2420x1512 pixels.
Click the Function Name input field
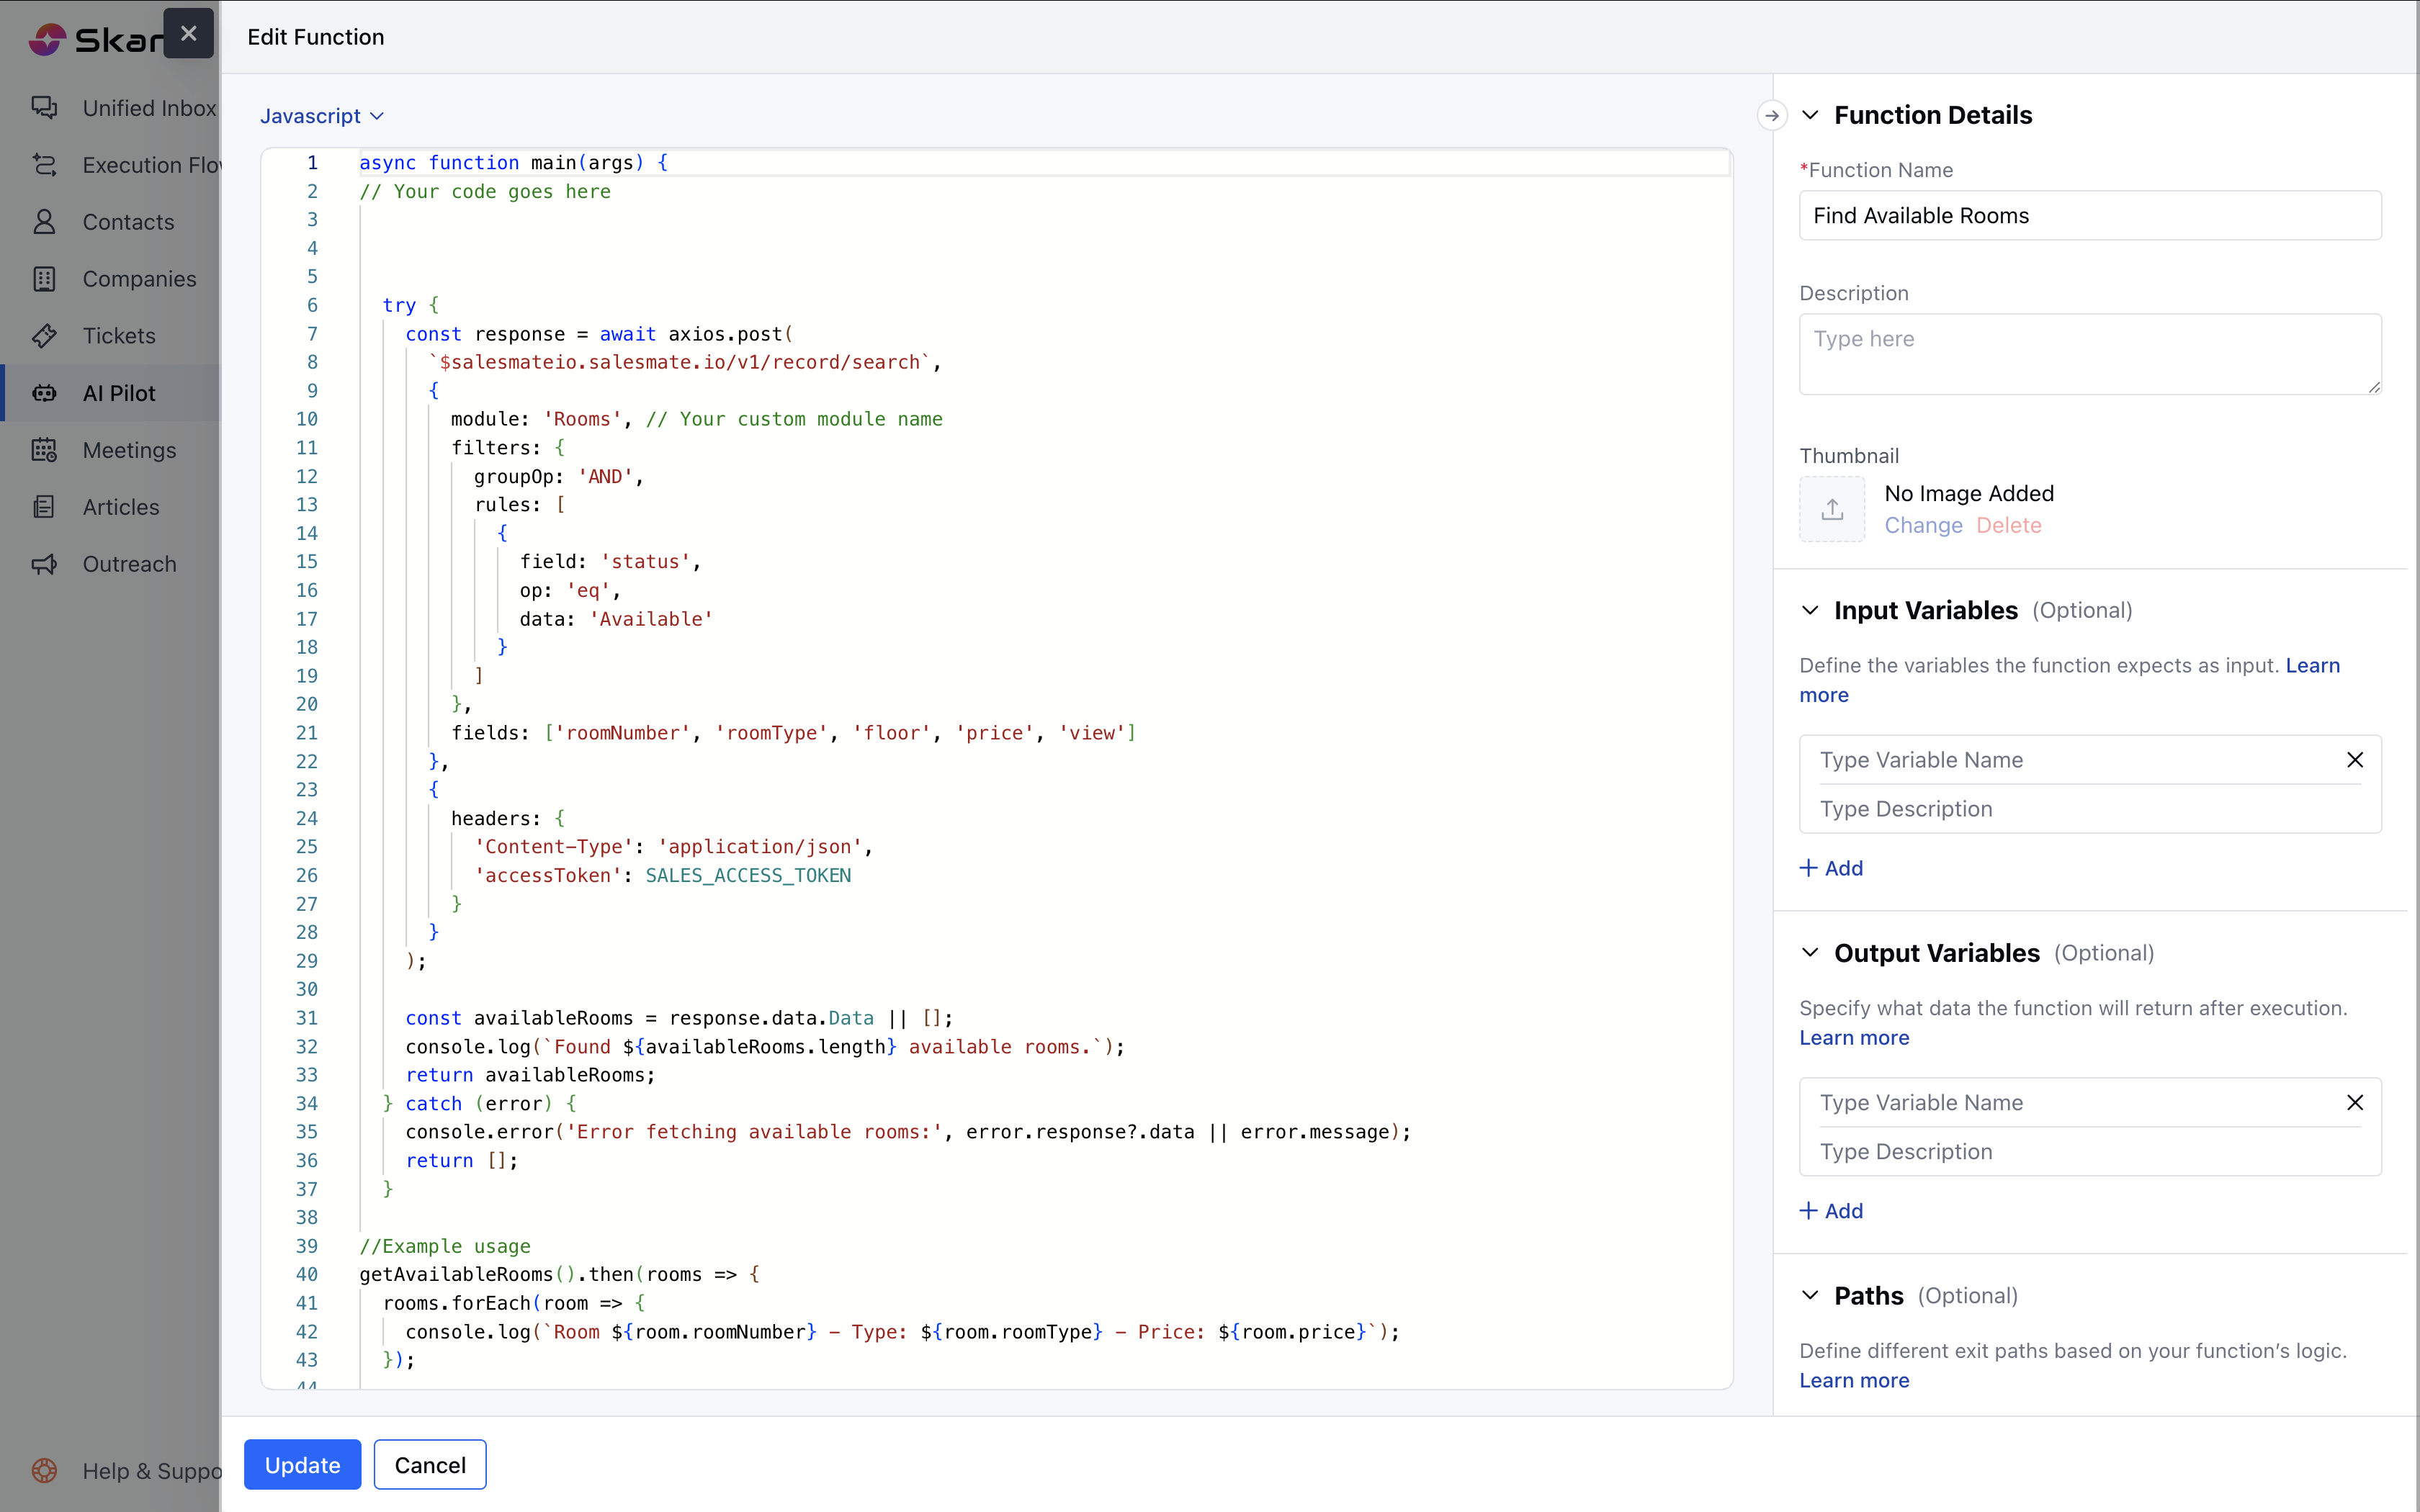2089,215
